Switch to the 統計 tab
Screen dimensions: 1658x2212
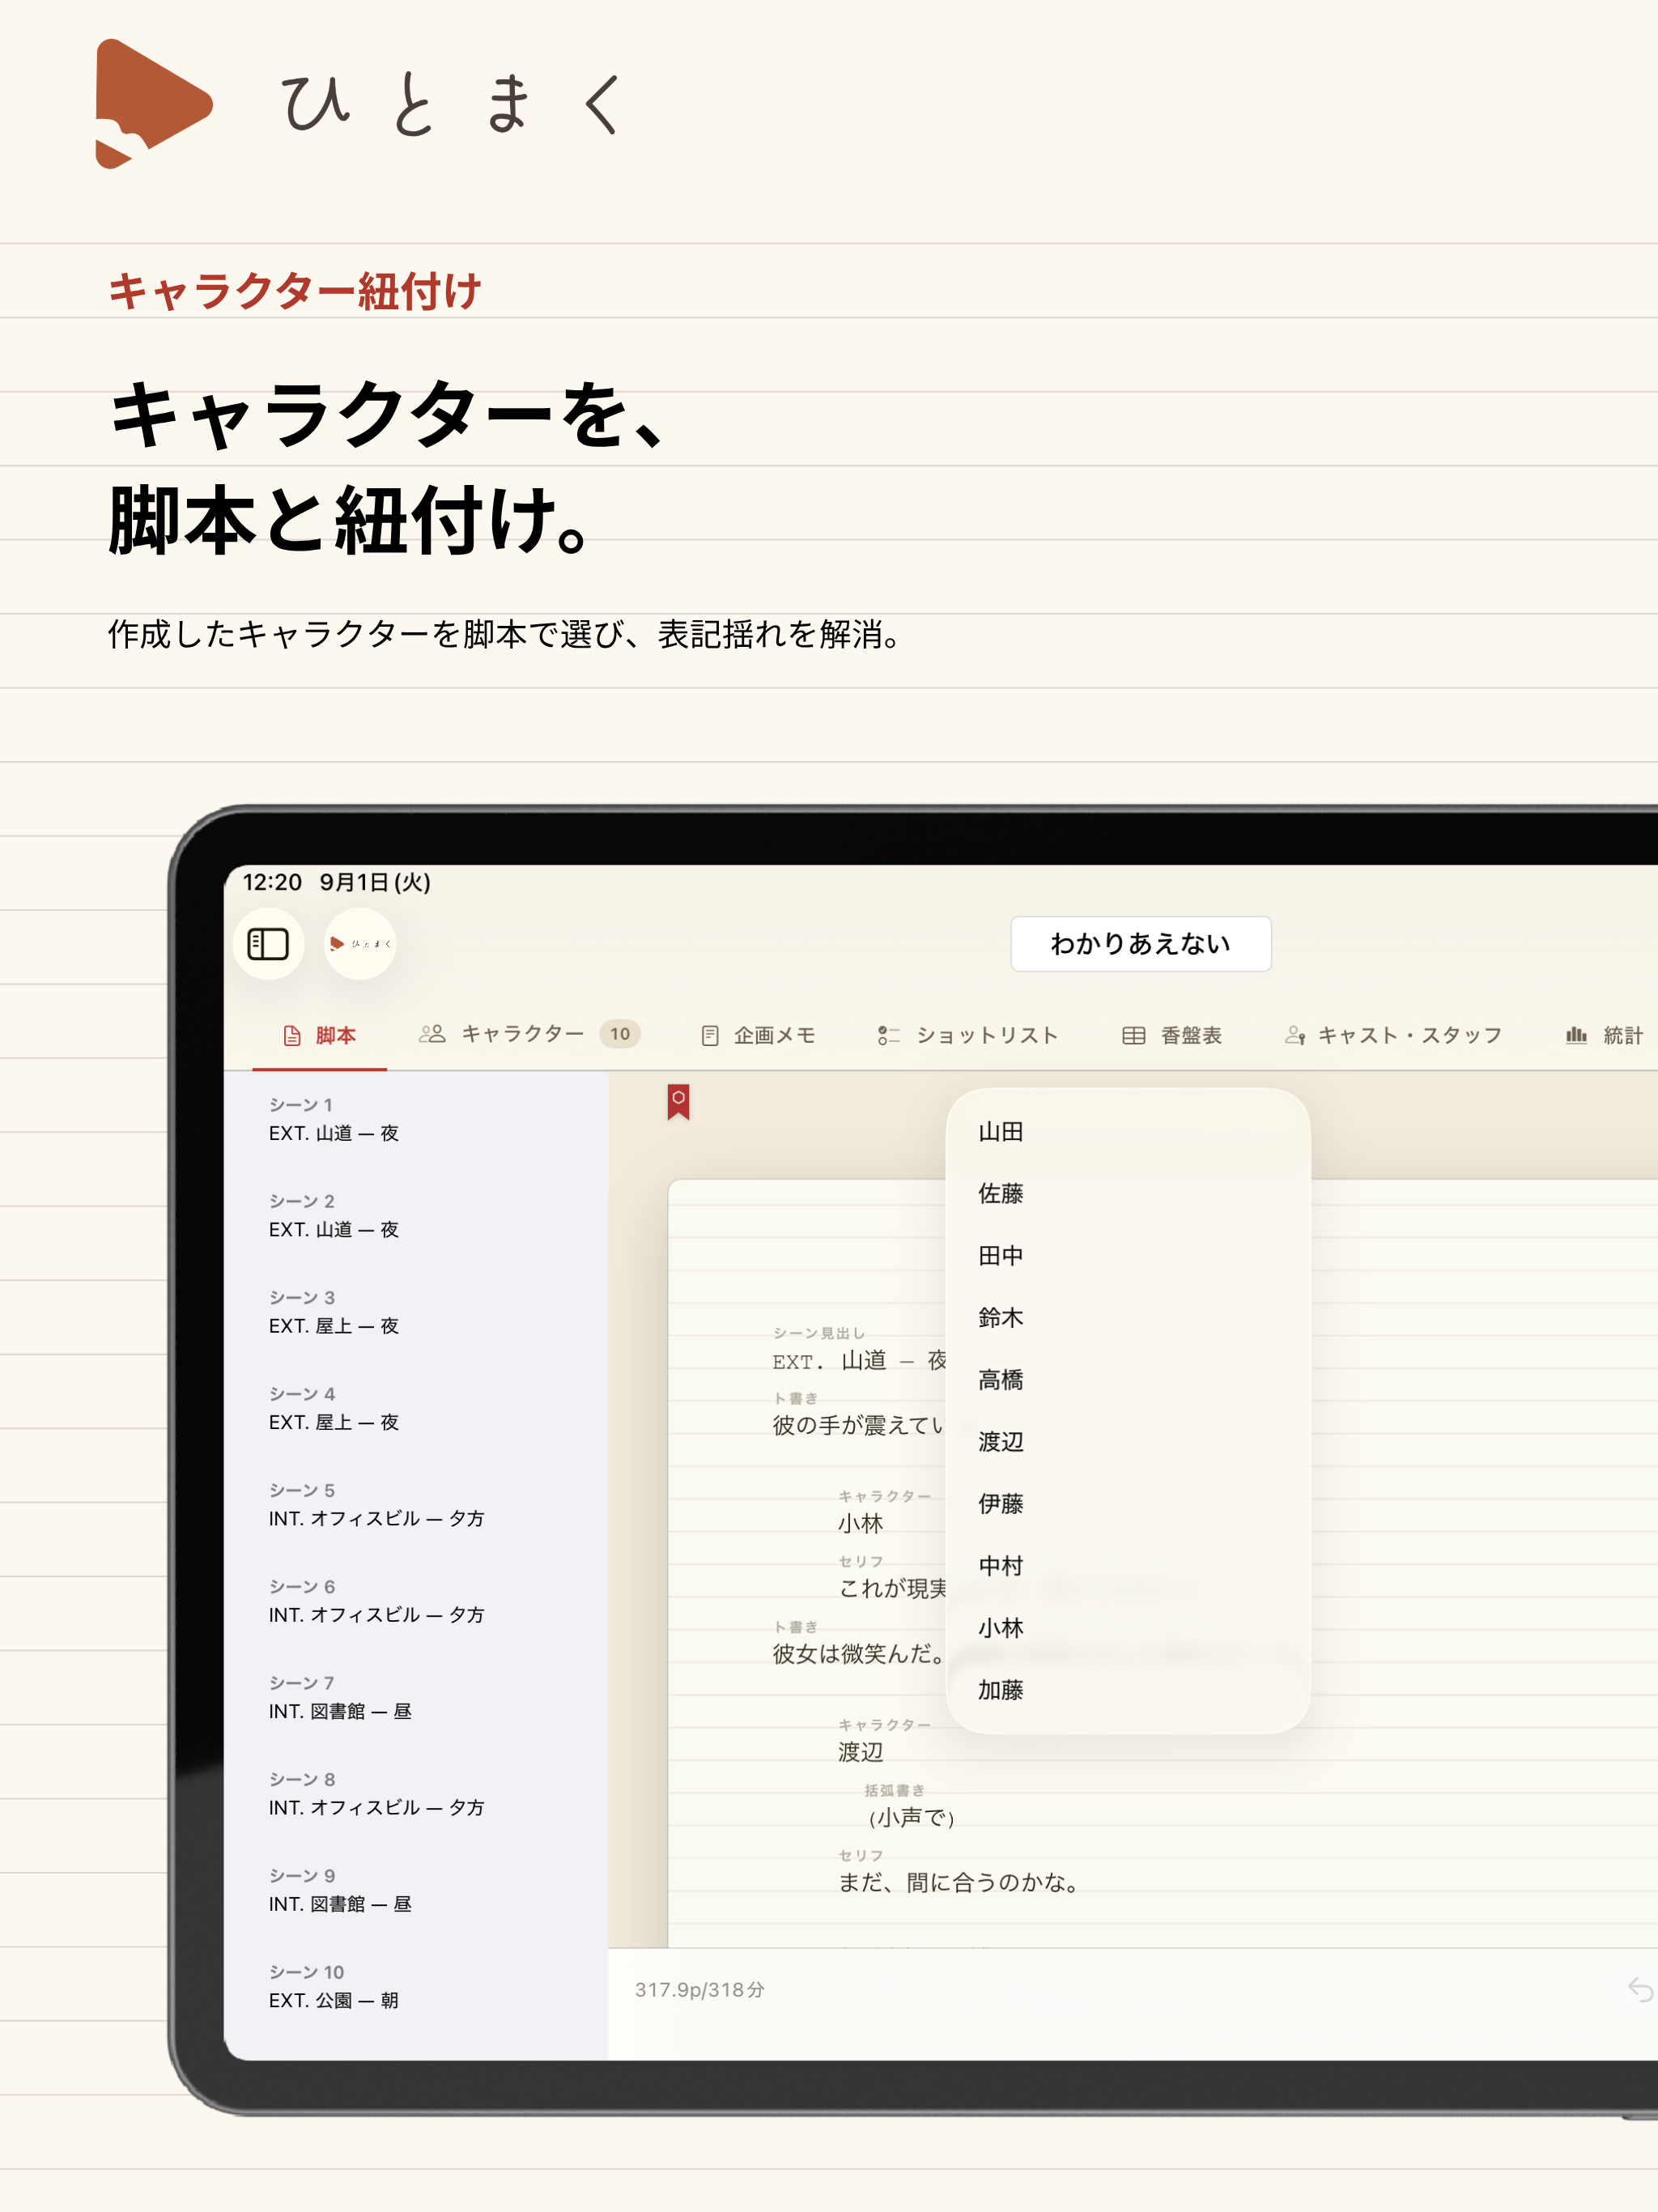coord(1604,1035)
